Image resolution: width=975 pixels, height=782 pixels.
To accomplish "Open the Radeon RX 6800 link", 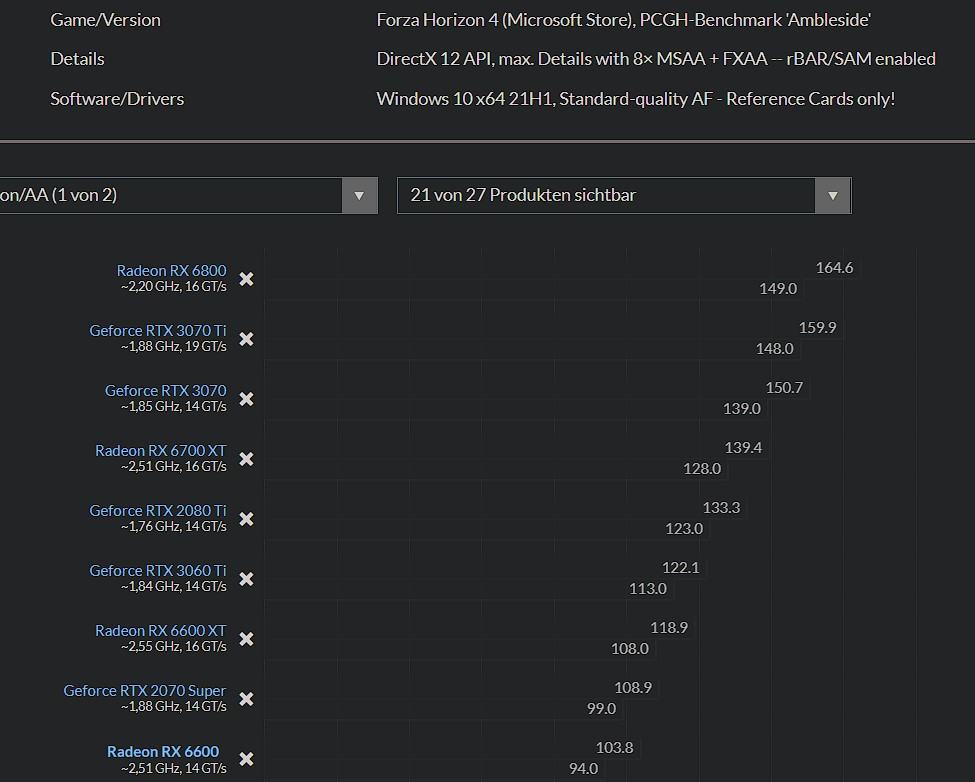I will pyautogui.click(x=172, y=270).
